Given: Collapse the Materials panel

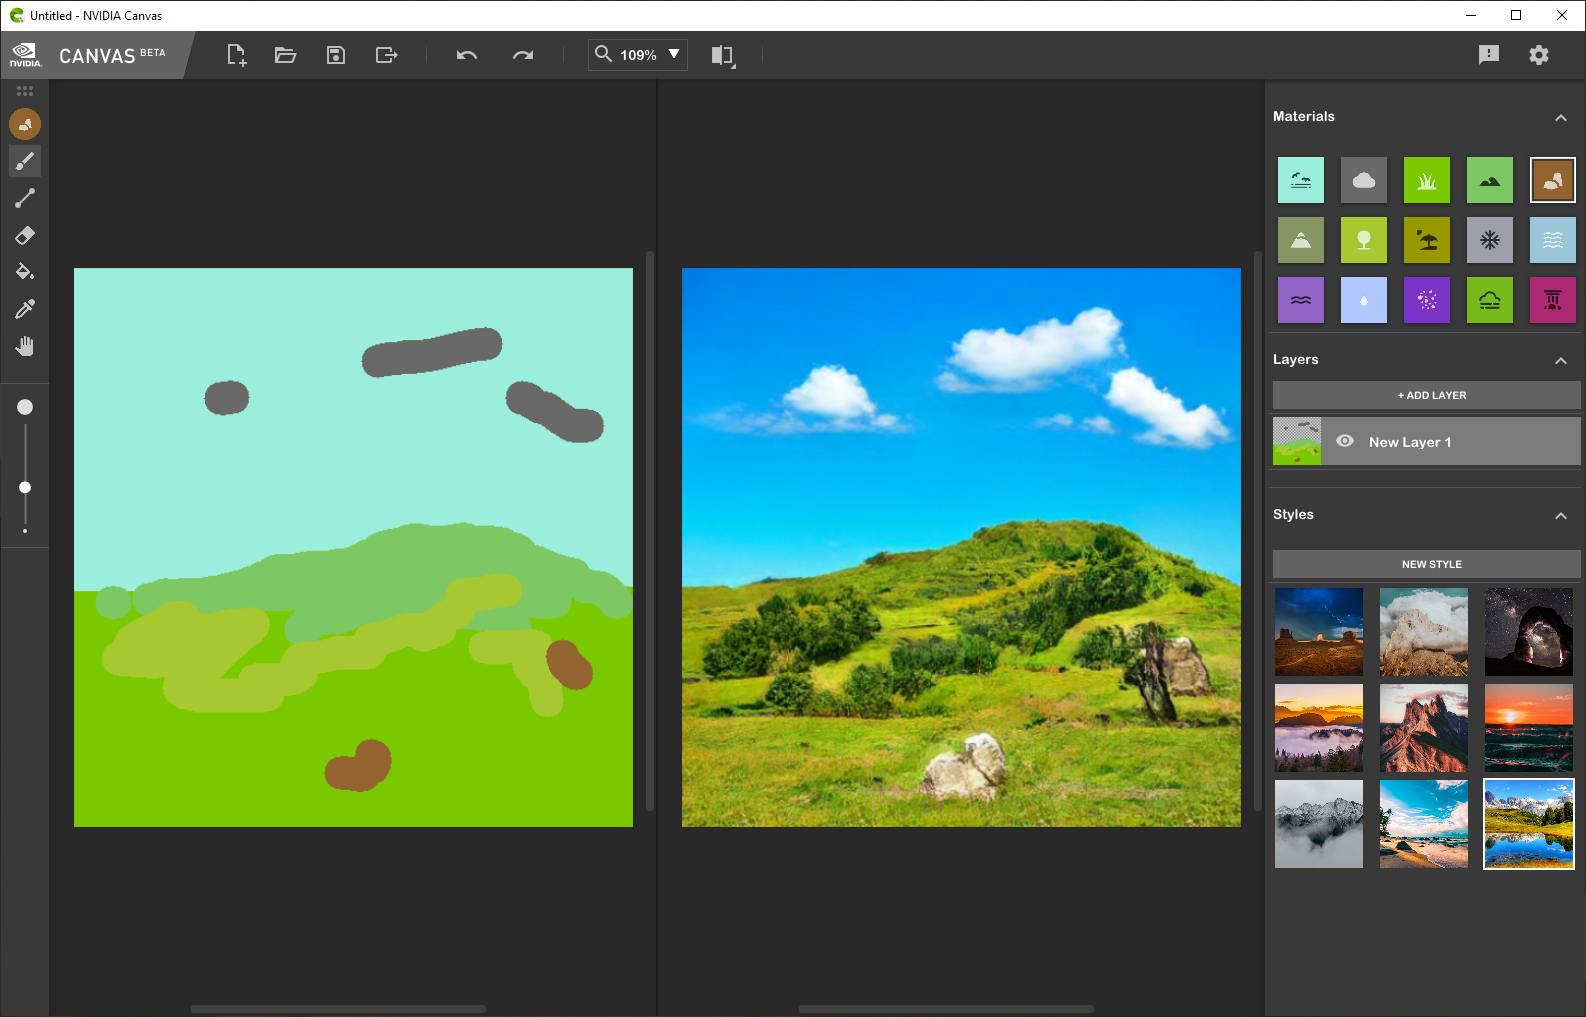Looking at the screenshot, I should click(x=1561, y=117).
